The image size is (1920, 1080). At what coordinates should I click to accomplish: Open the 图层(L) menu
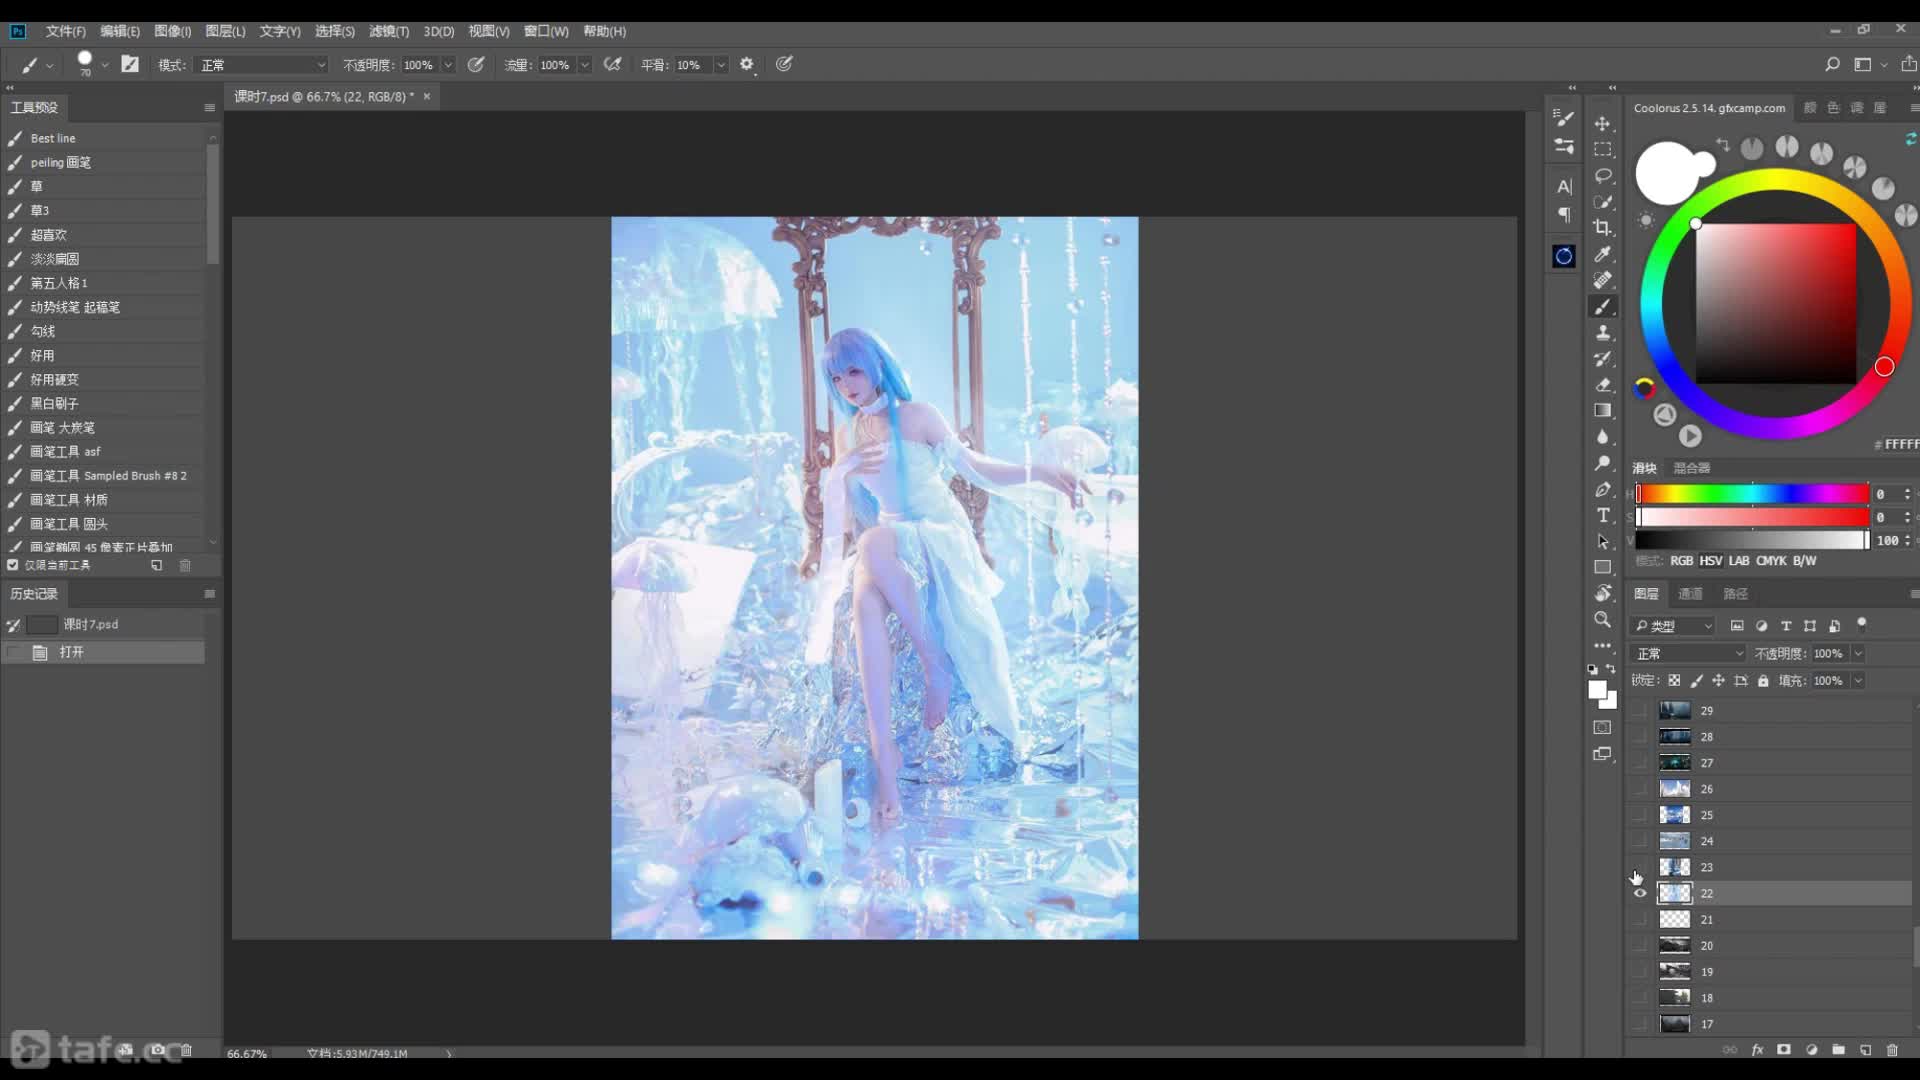coord(225,31)
